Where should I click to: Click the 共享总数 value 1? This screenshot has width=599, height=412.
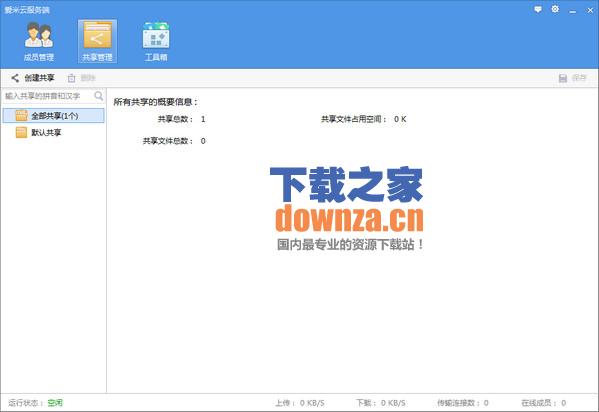point(203,119)
